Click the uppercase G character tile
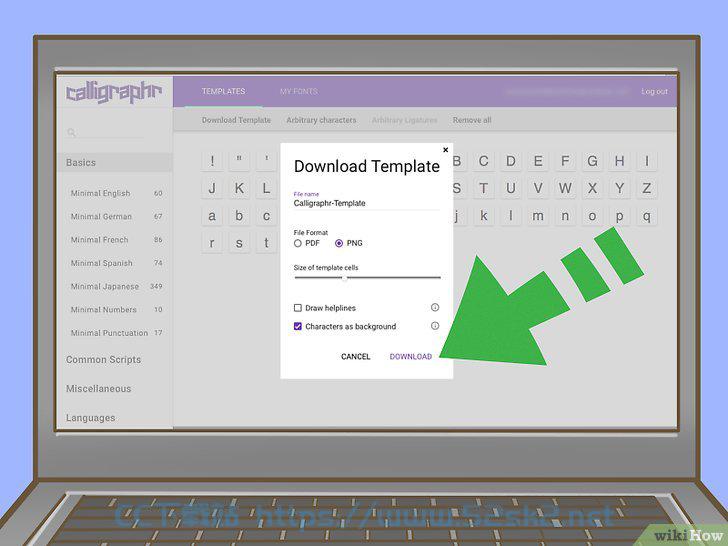 pos(592,161)
